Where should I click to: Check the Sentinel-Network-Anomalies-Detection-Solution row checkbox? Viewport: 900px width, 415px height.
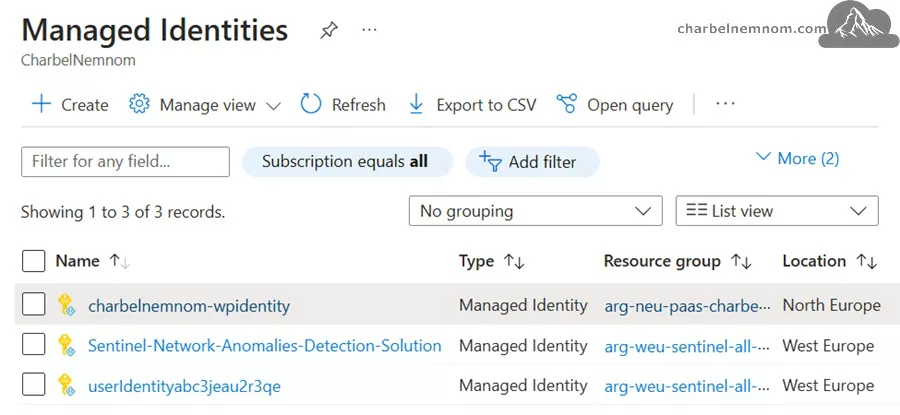point(33,344)
